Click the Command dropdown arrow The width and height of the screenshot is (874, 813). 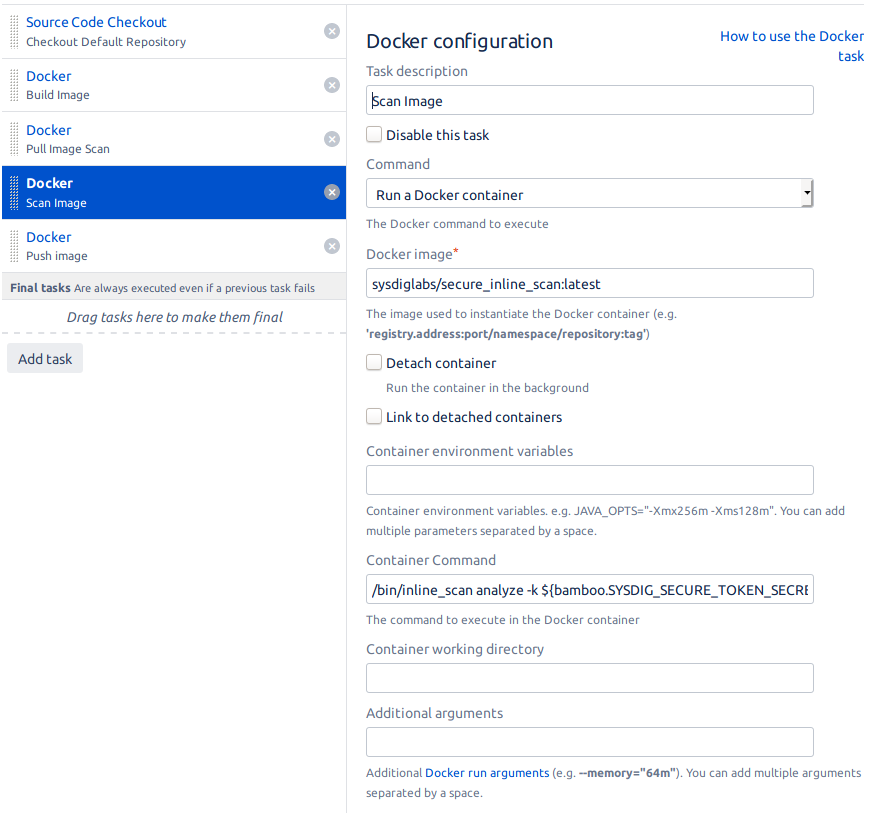tap(807, 192)
